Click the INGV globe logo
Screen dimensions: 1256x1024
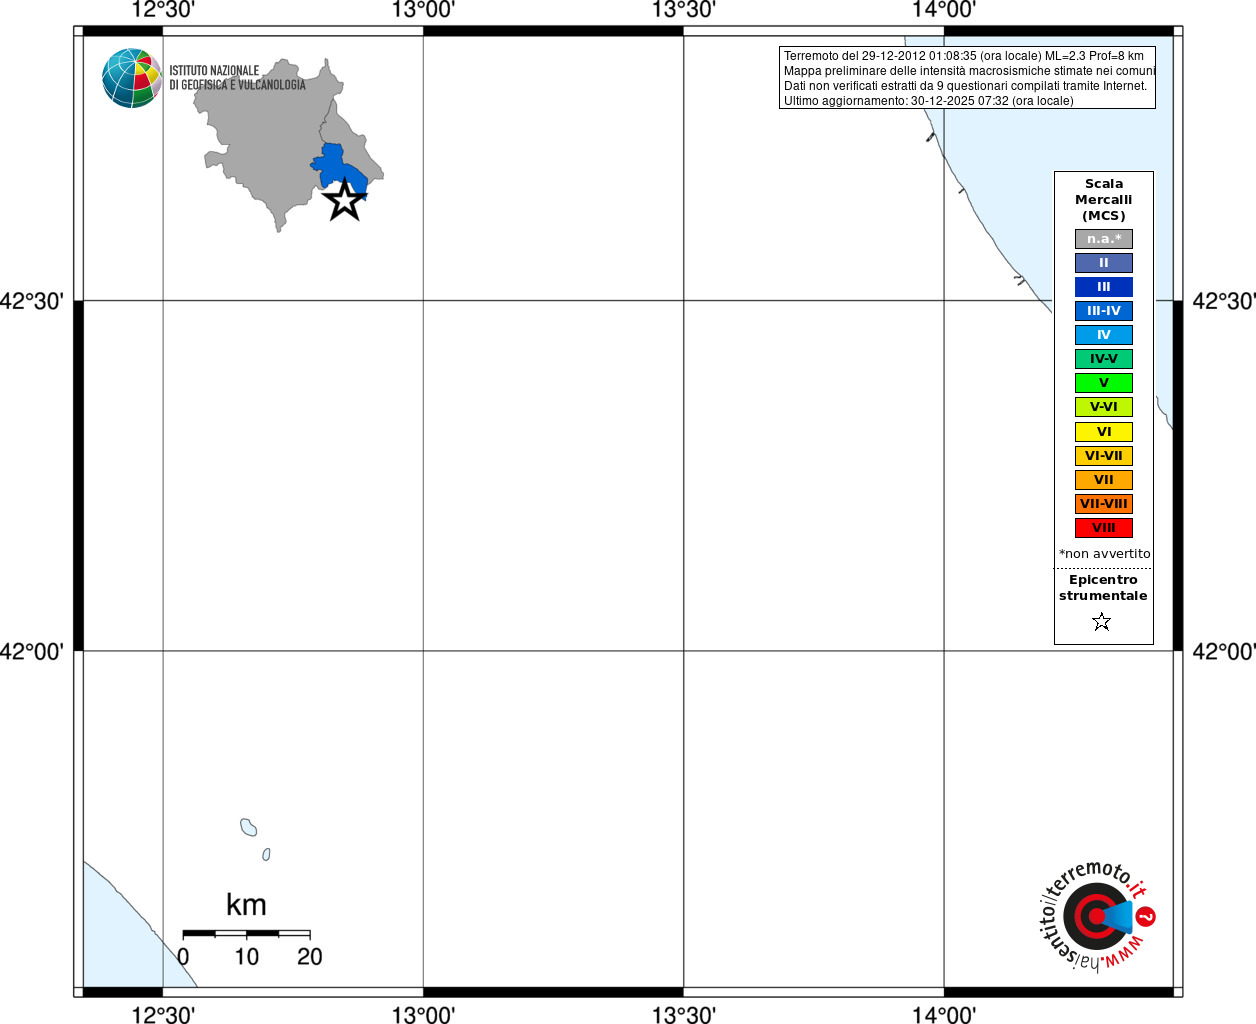tap(132, 78)
